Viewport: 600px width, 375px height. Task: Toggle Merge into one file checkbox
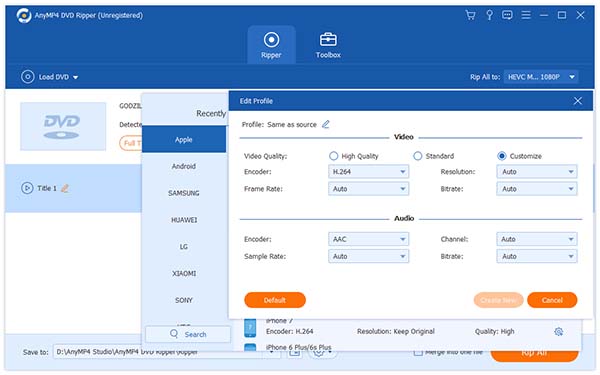click(418, 352)
